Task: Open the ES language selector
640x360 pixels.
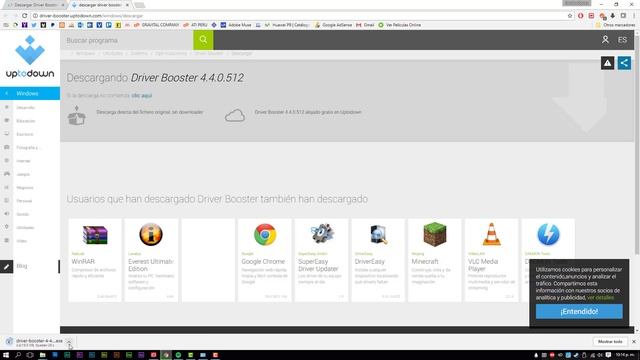Action: [x=622, y=40]
